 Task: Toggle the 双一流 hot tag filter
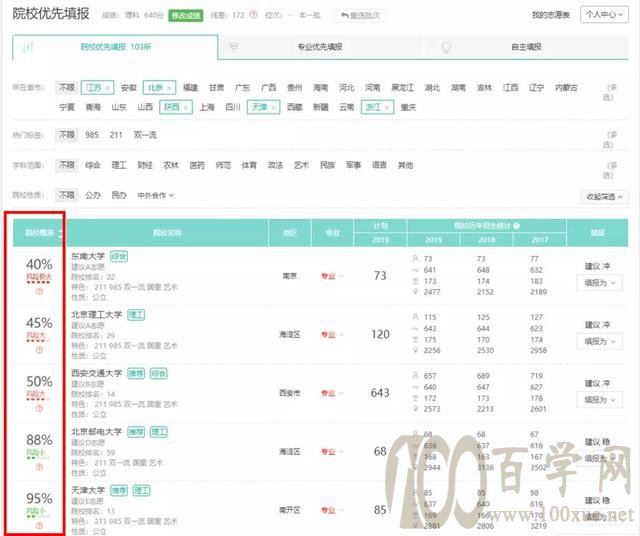(145, 135)
